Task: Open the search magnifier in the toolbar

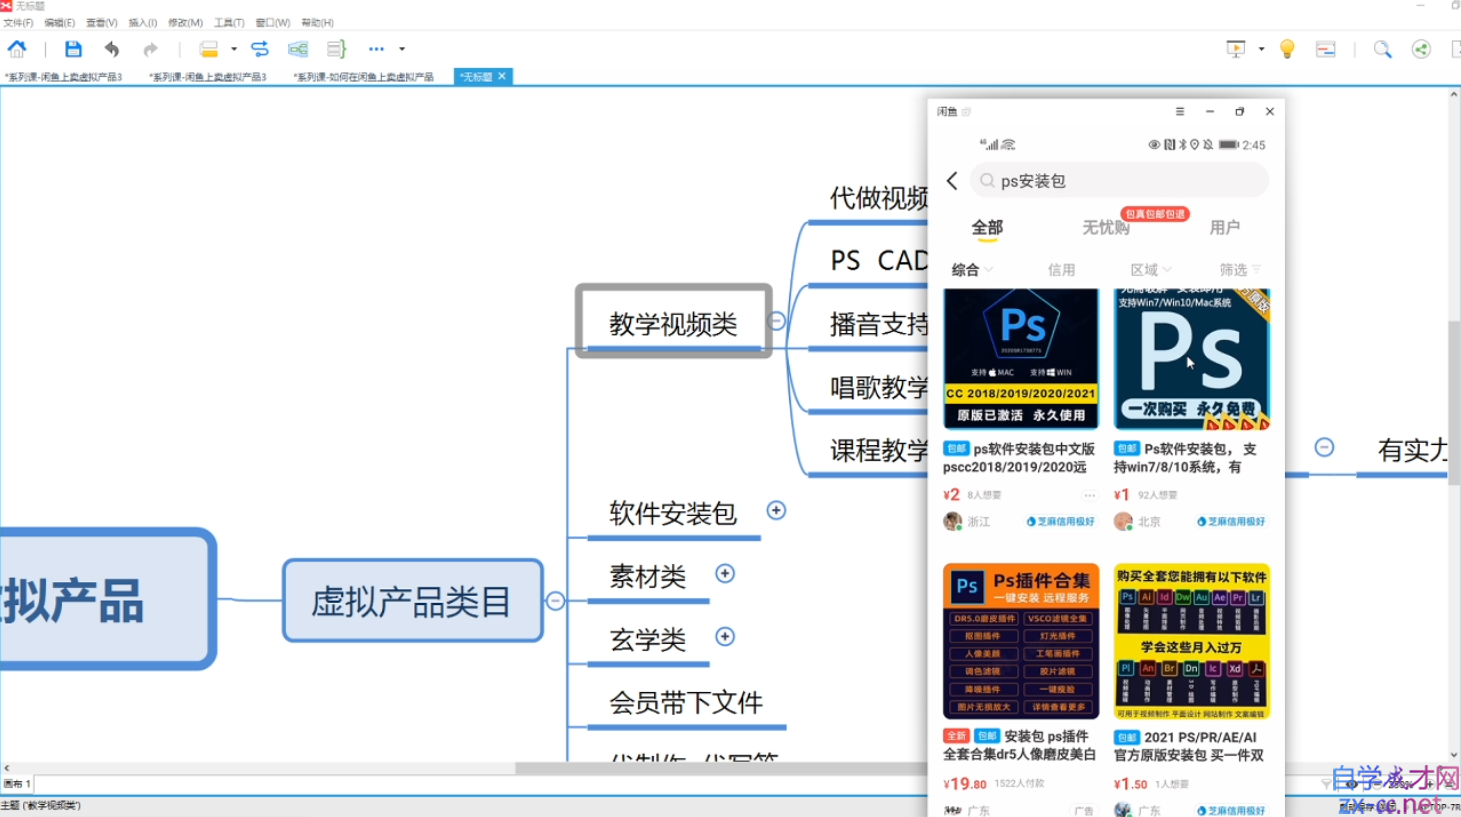Action: [1382, 48]
